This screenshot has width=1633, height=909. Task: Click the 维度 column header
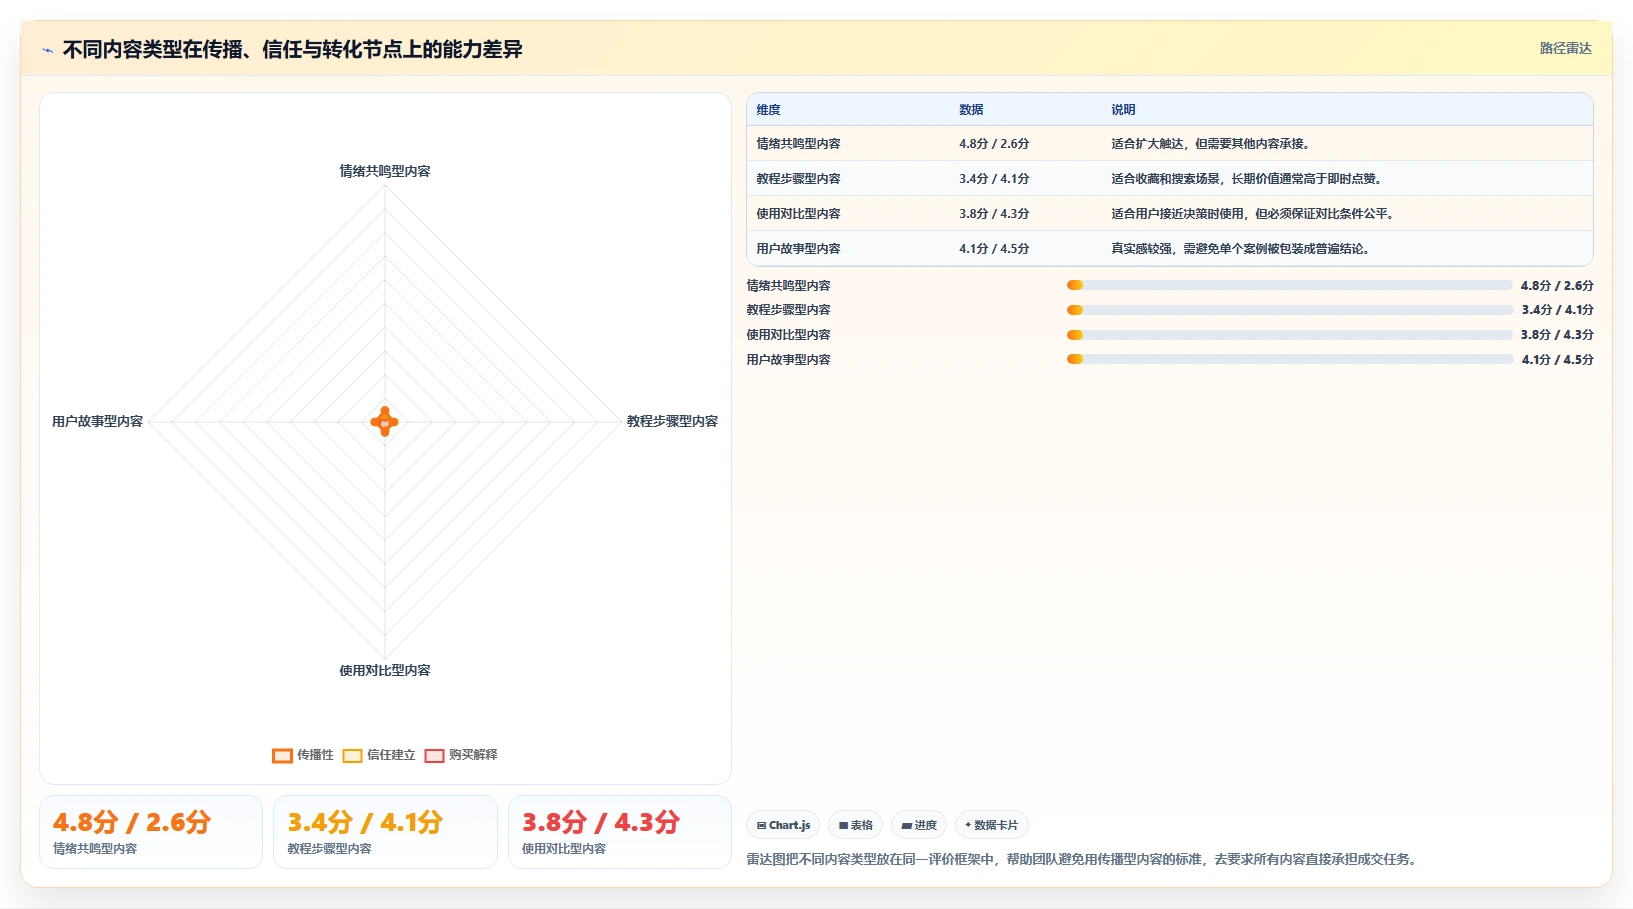[x=768, y=110]
